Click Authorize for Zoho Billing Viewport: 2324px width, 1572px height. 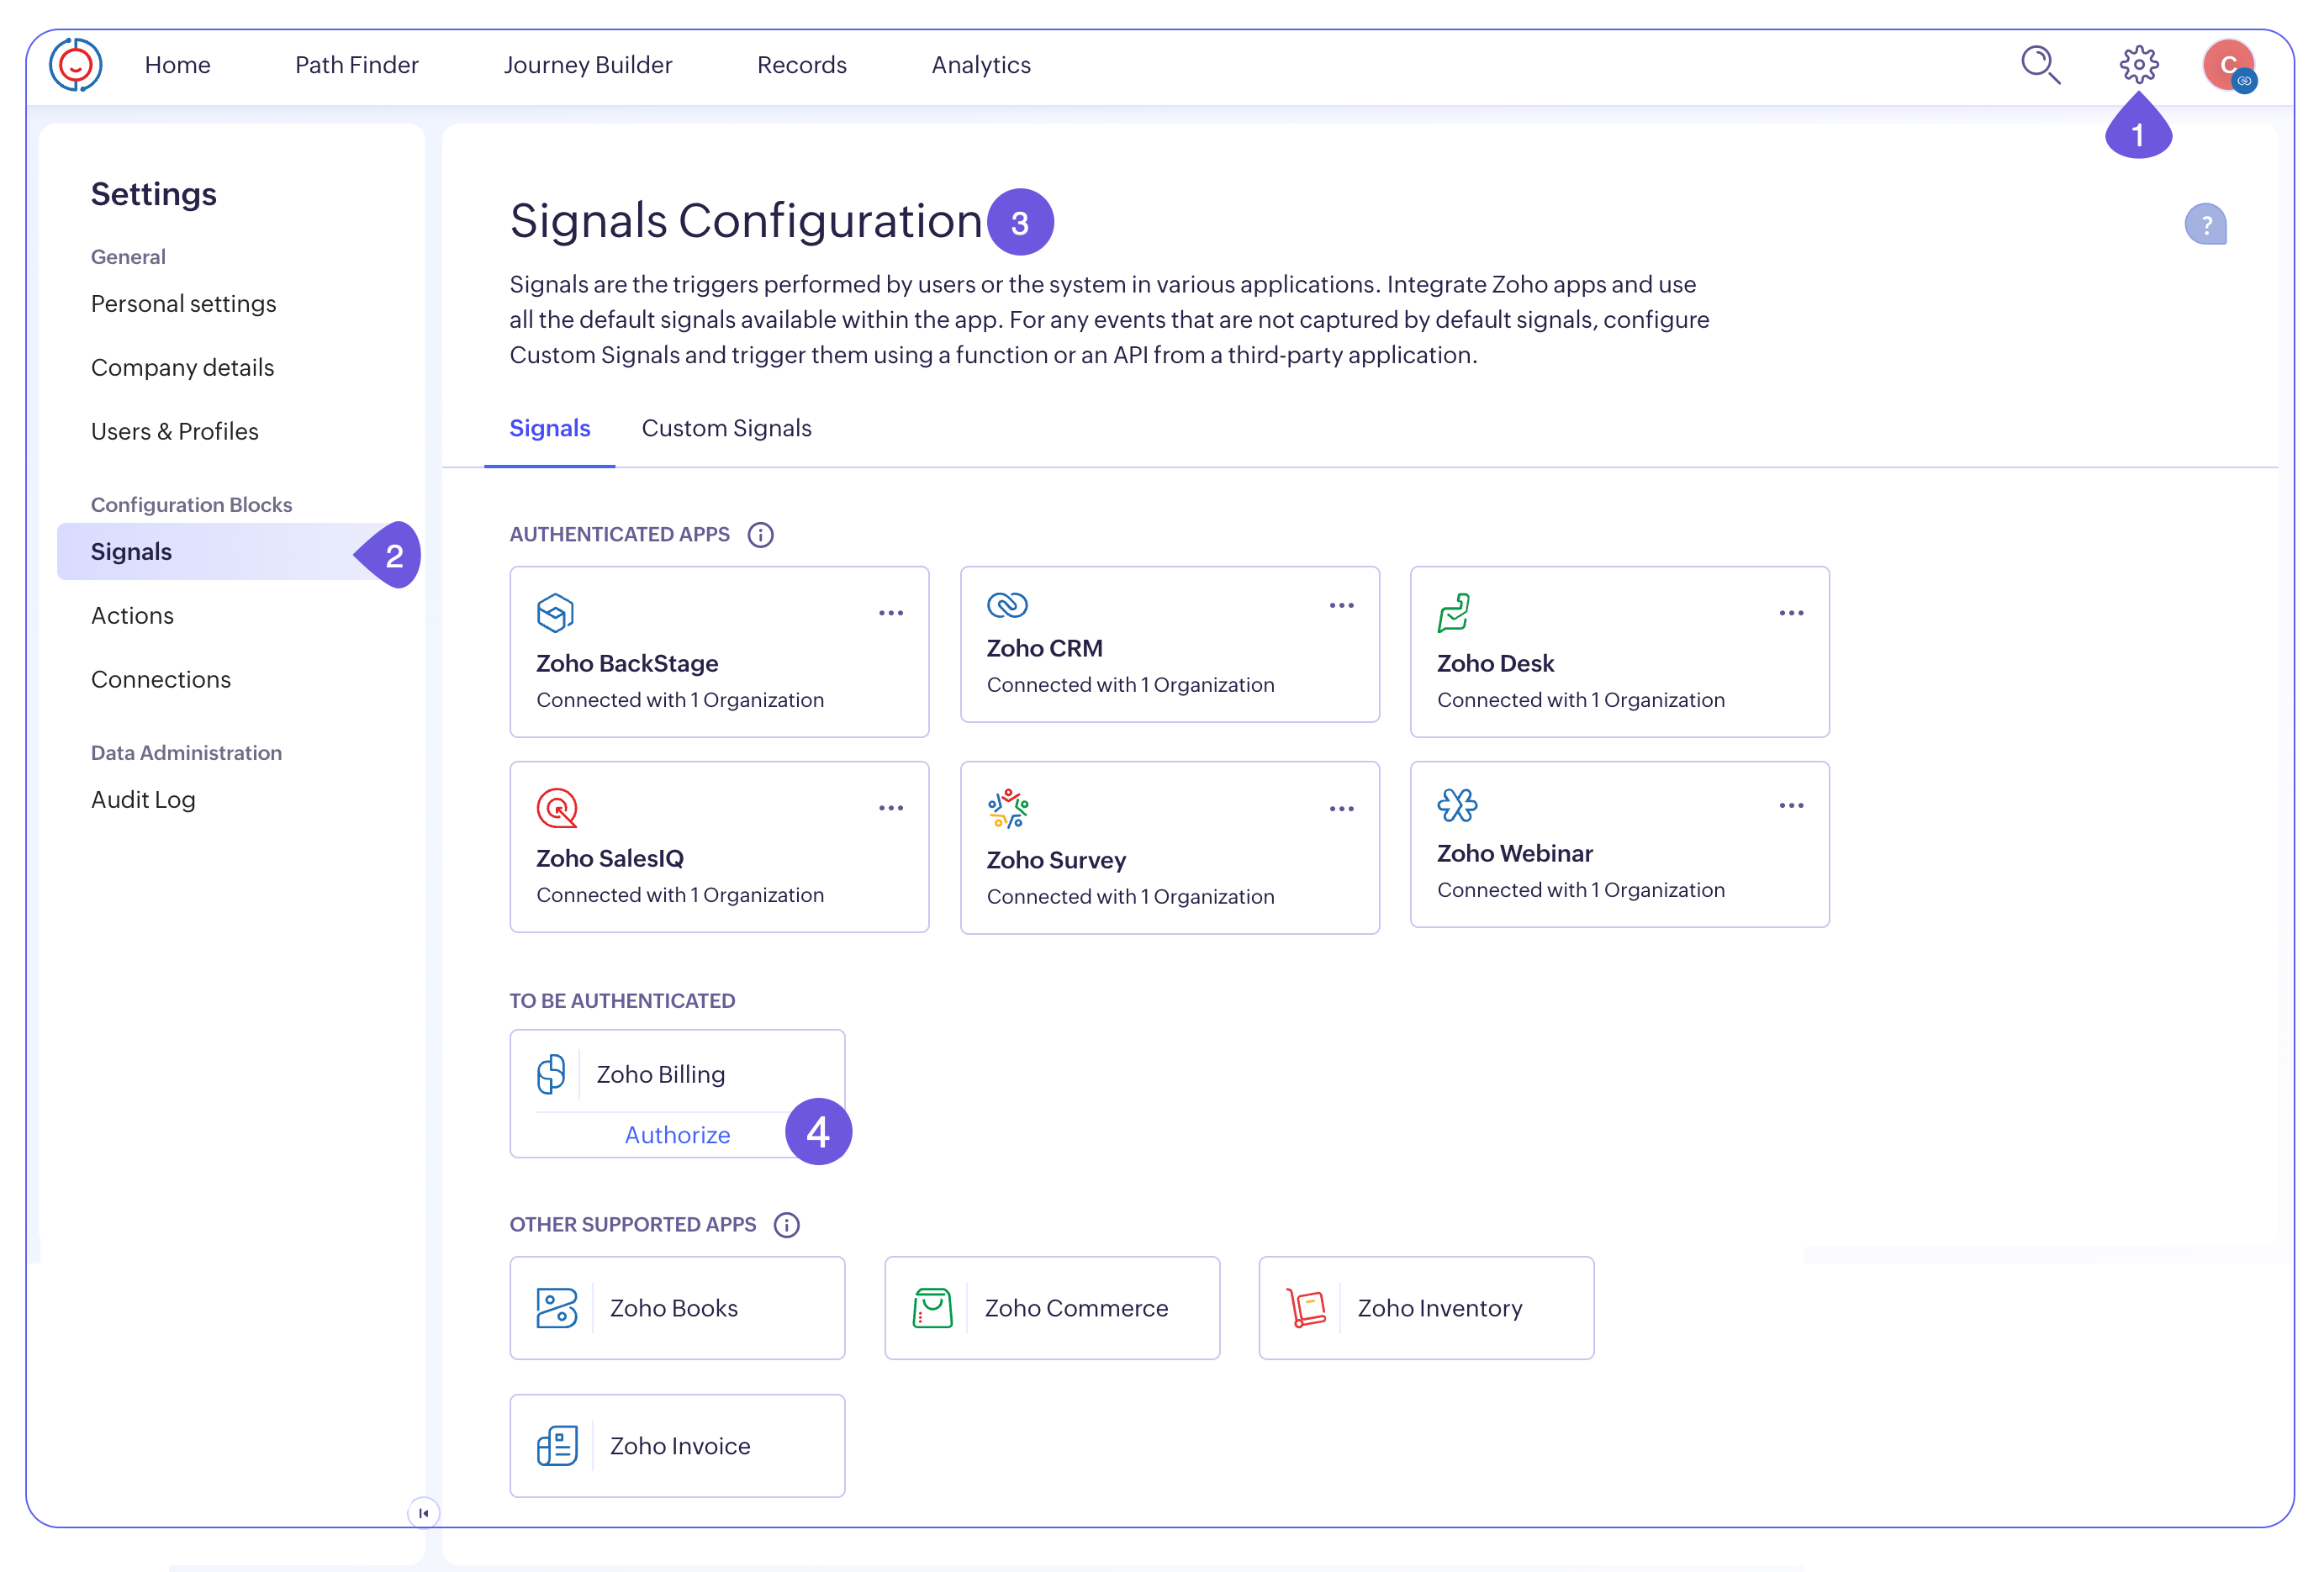(x=677, y=1135)
